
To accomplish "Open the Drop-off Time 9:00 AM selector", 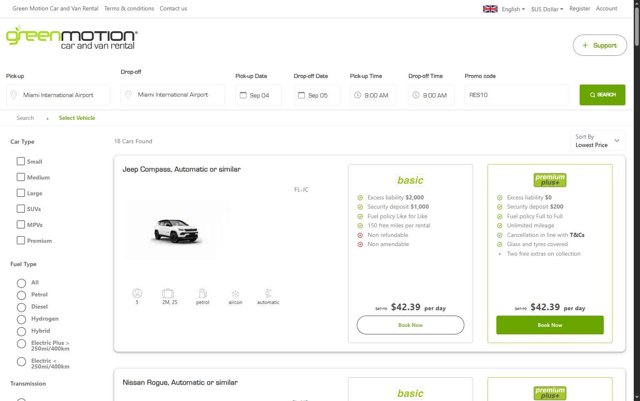I will (x=431, y=95).
